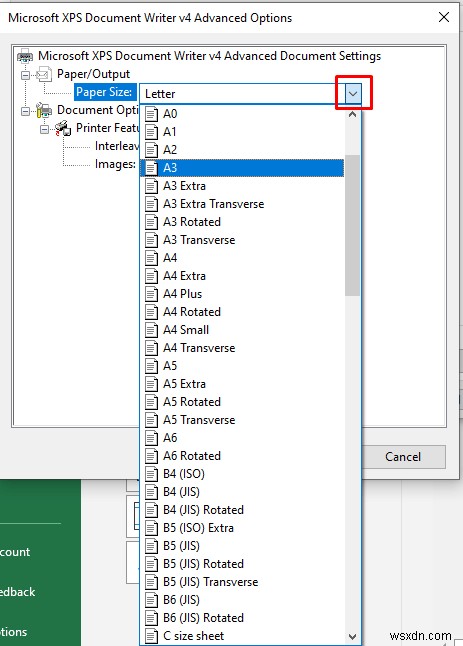Select the highlighted A3 option

[x=242, y=168]
